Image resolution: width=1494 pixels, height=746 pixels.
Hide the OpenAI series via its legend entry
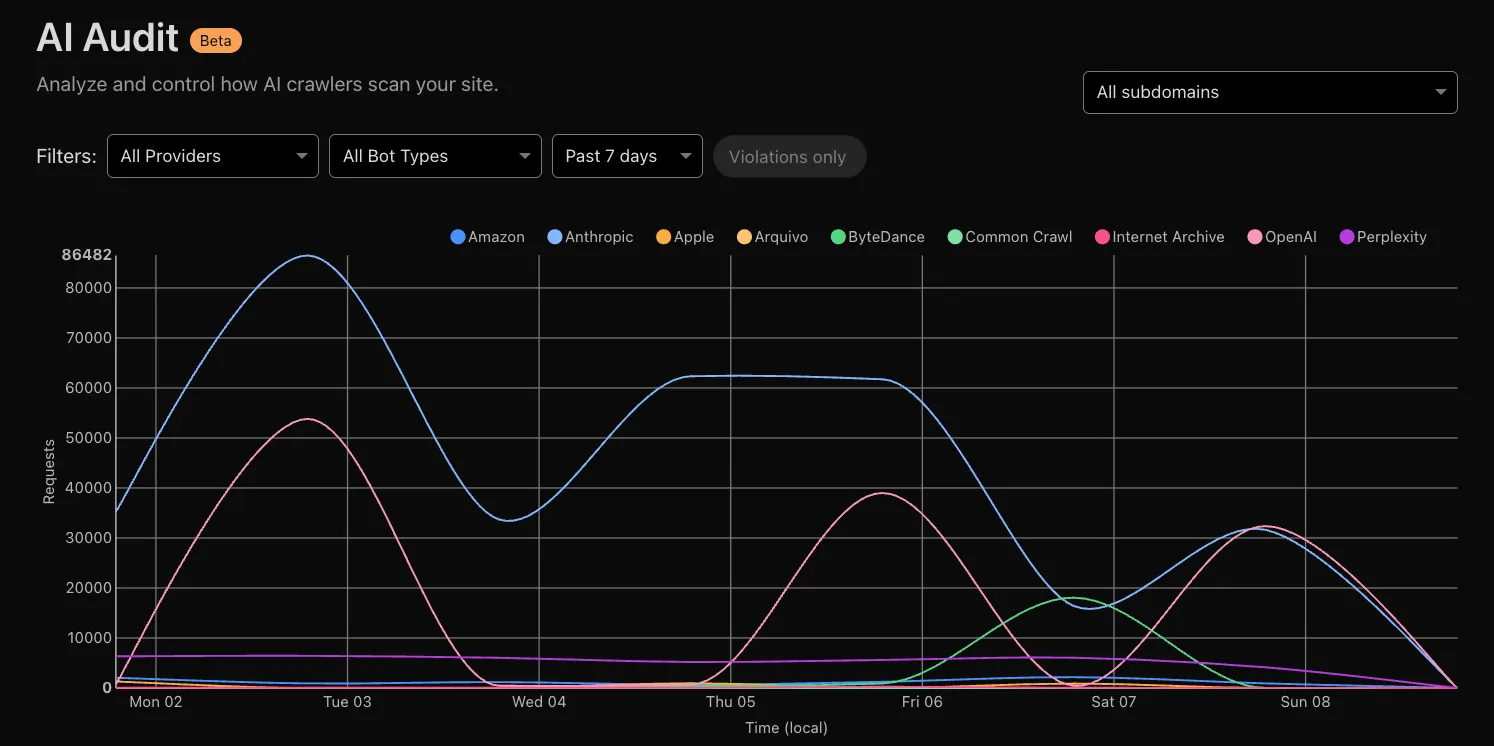pos(1283,236)
